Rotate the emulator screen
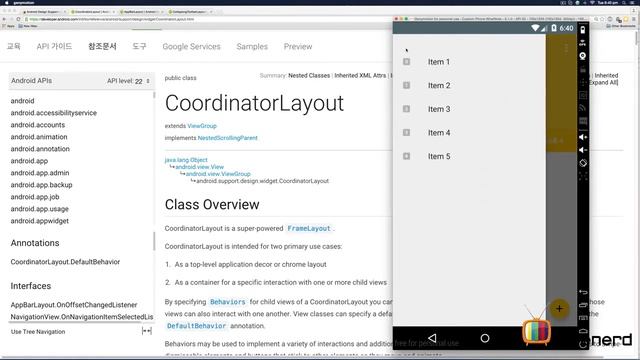640x360 pixels. (x=583, y=163)
